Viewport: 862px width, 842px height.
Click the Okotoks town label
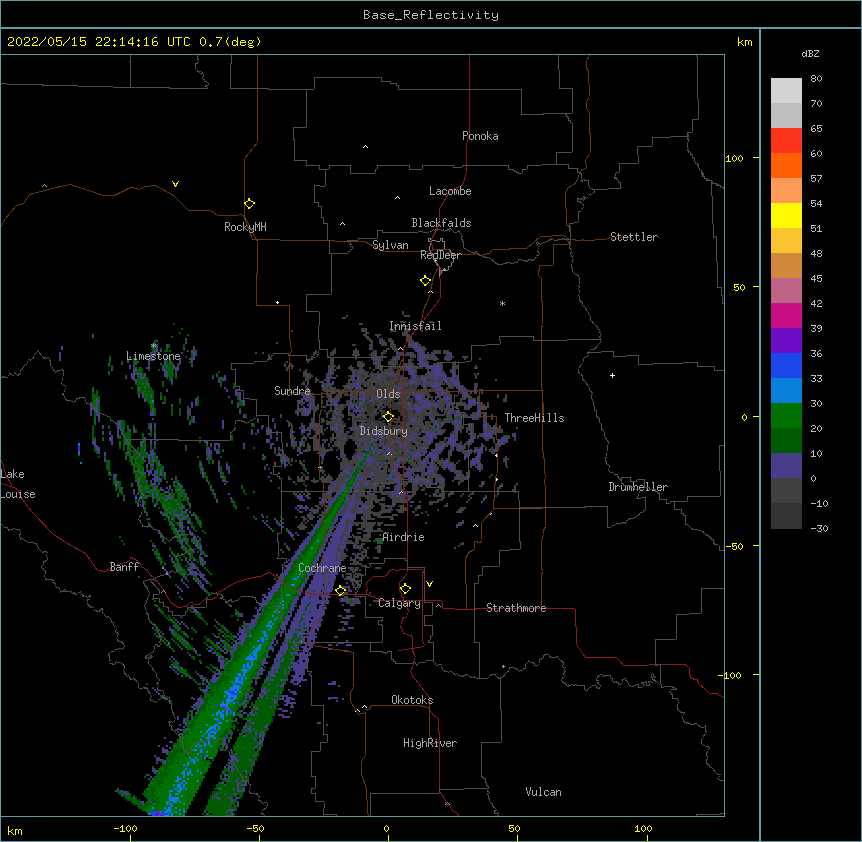tap(412, 700)
